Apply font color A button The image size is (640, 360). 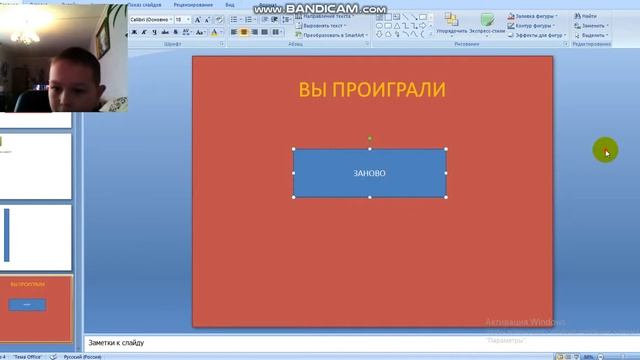tap(214, 32)
